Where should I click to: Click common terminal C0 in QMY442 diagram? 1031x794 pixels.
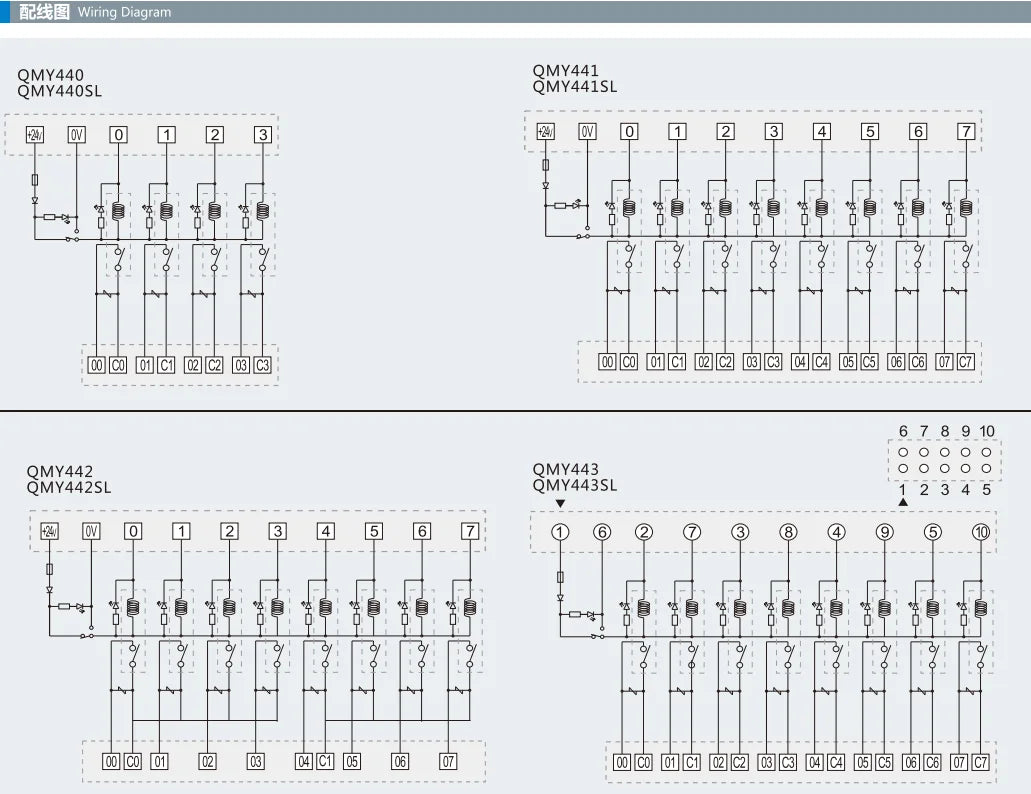[x=133, y=762]
